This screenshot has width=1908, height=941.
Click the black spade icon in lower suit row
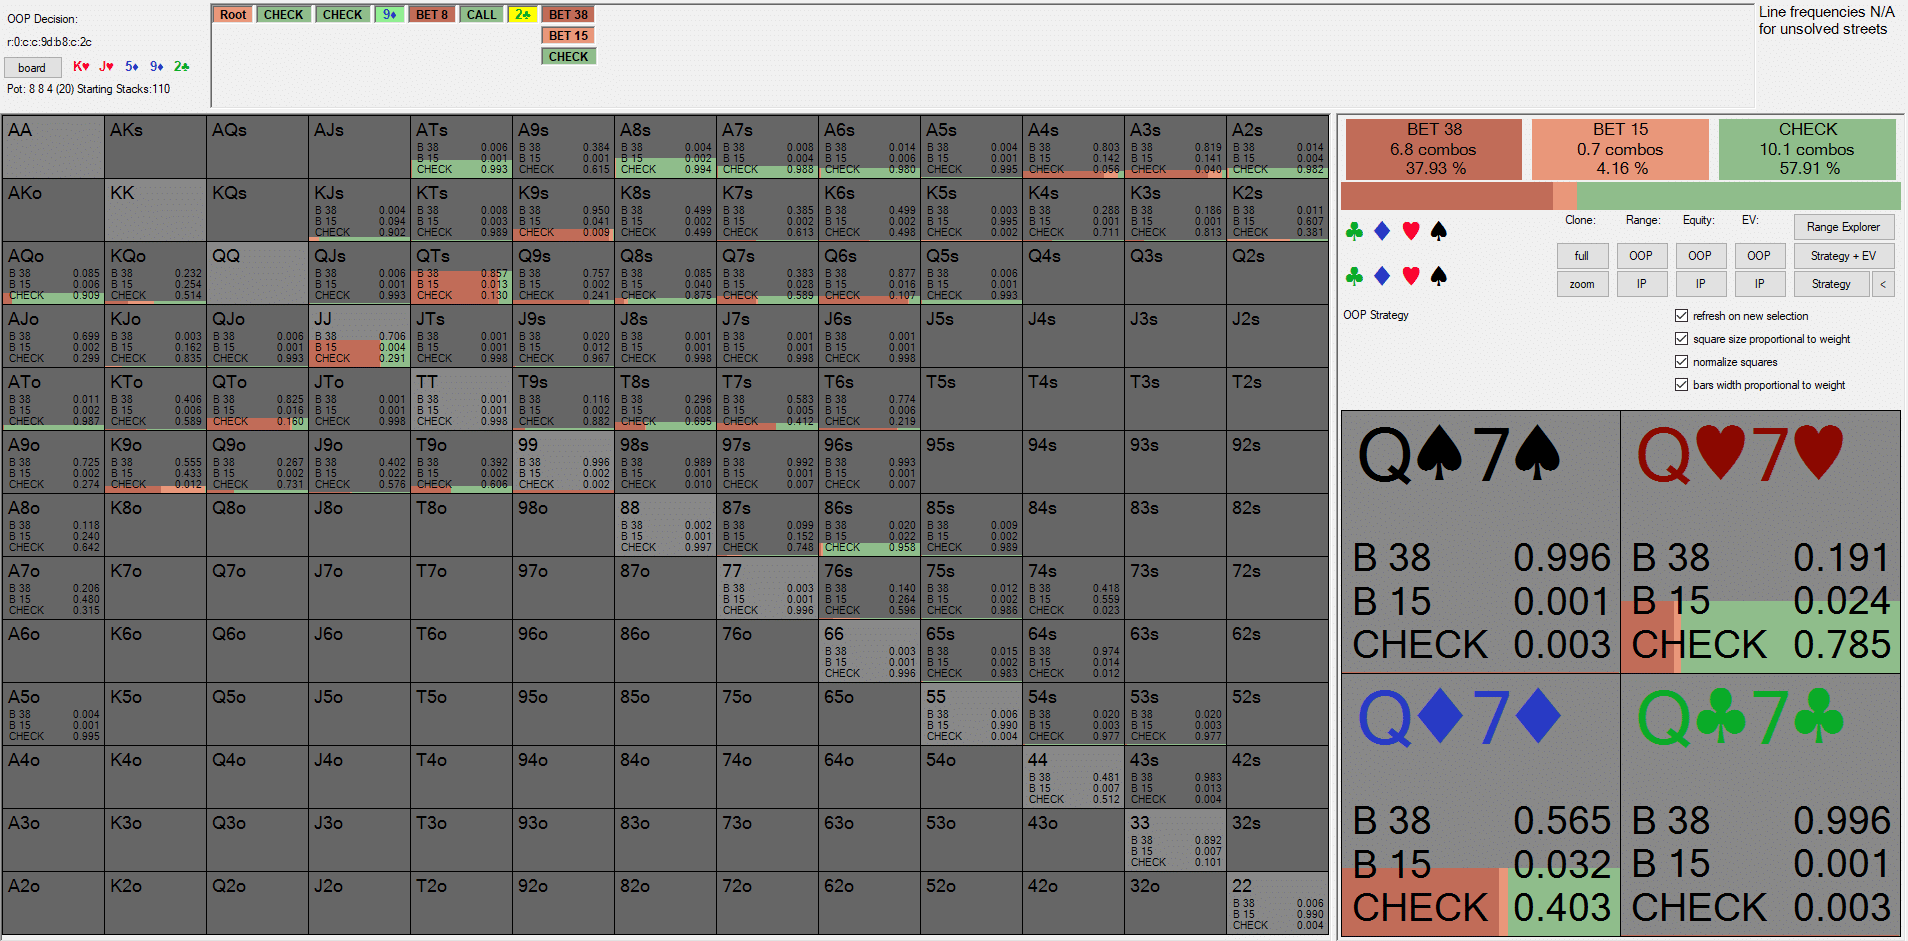1439,276
